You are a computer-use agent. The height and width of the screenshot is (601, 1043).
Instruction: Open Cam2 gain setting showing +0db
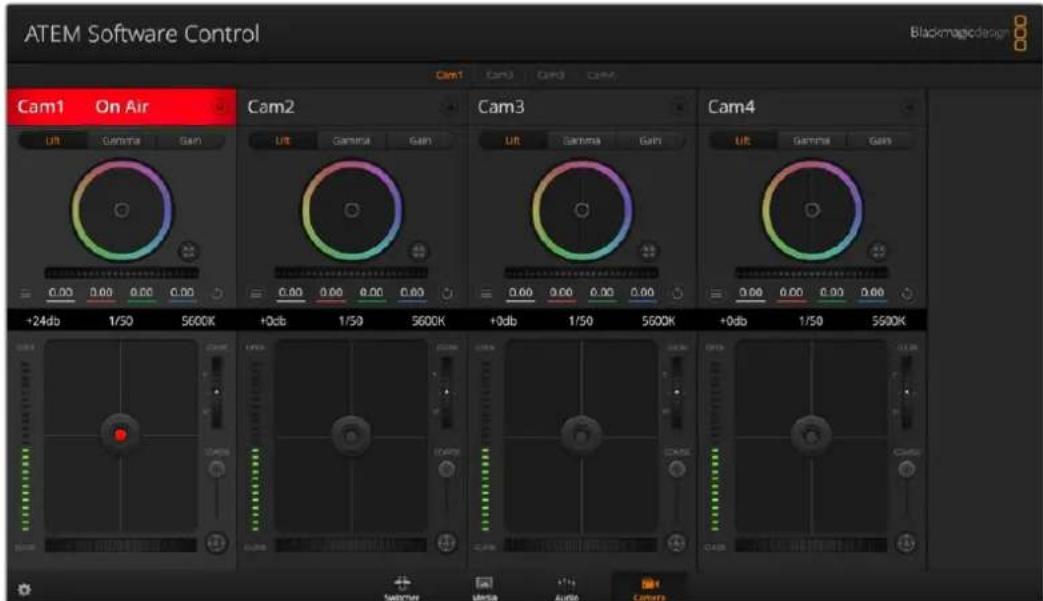click(x=273, y=321)
